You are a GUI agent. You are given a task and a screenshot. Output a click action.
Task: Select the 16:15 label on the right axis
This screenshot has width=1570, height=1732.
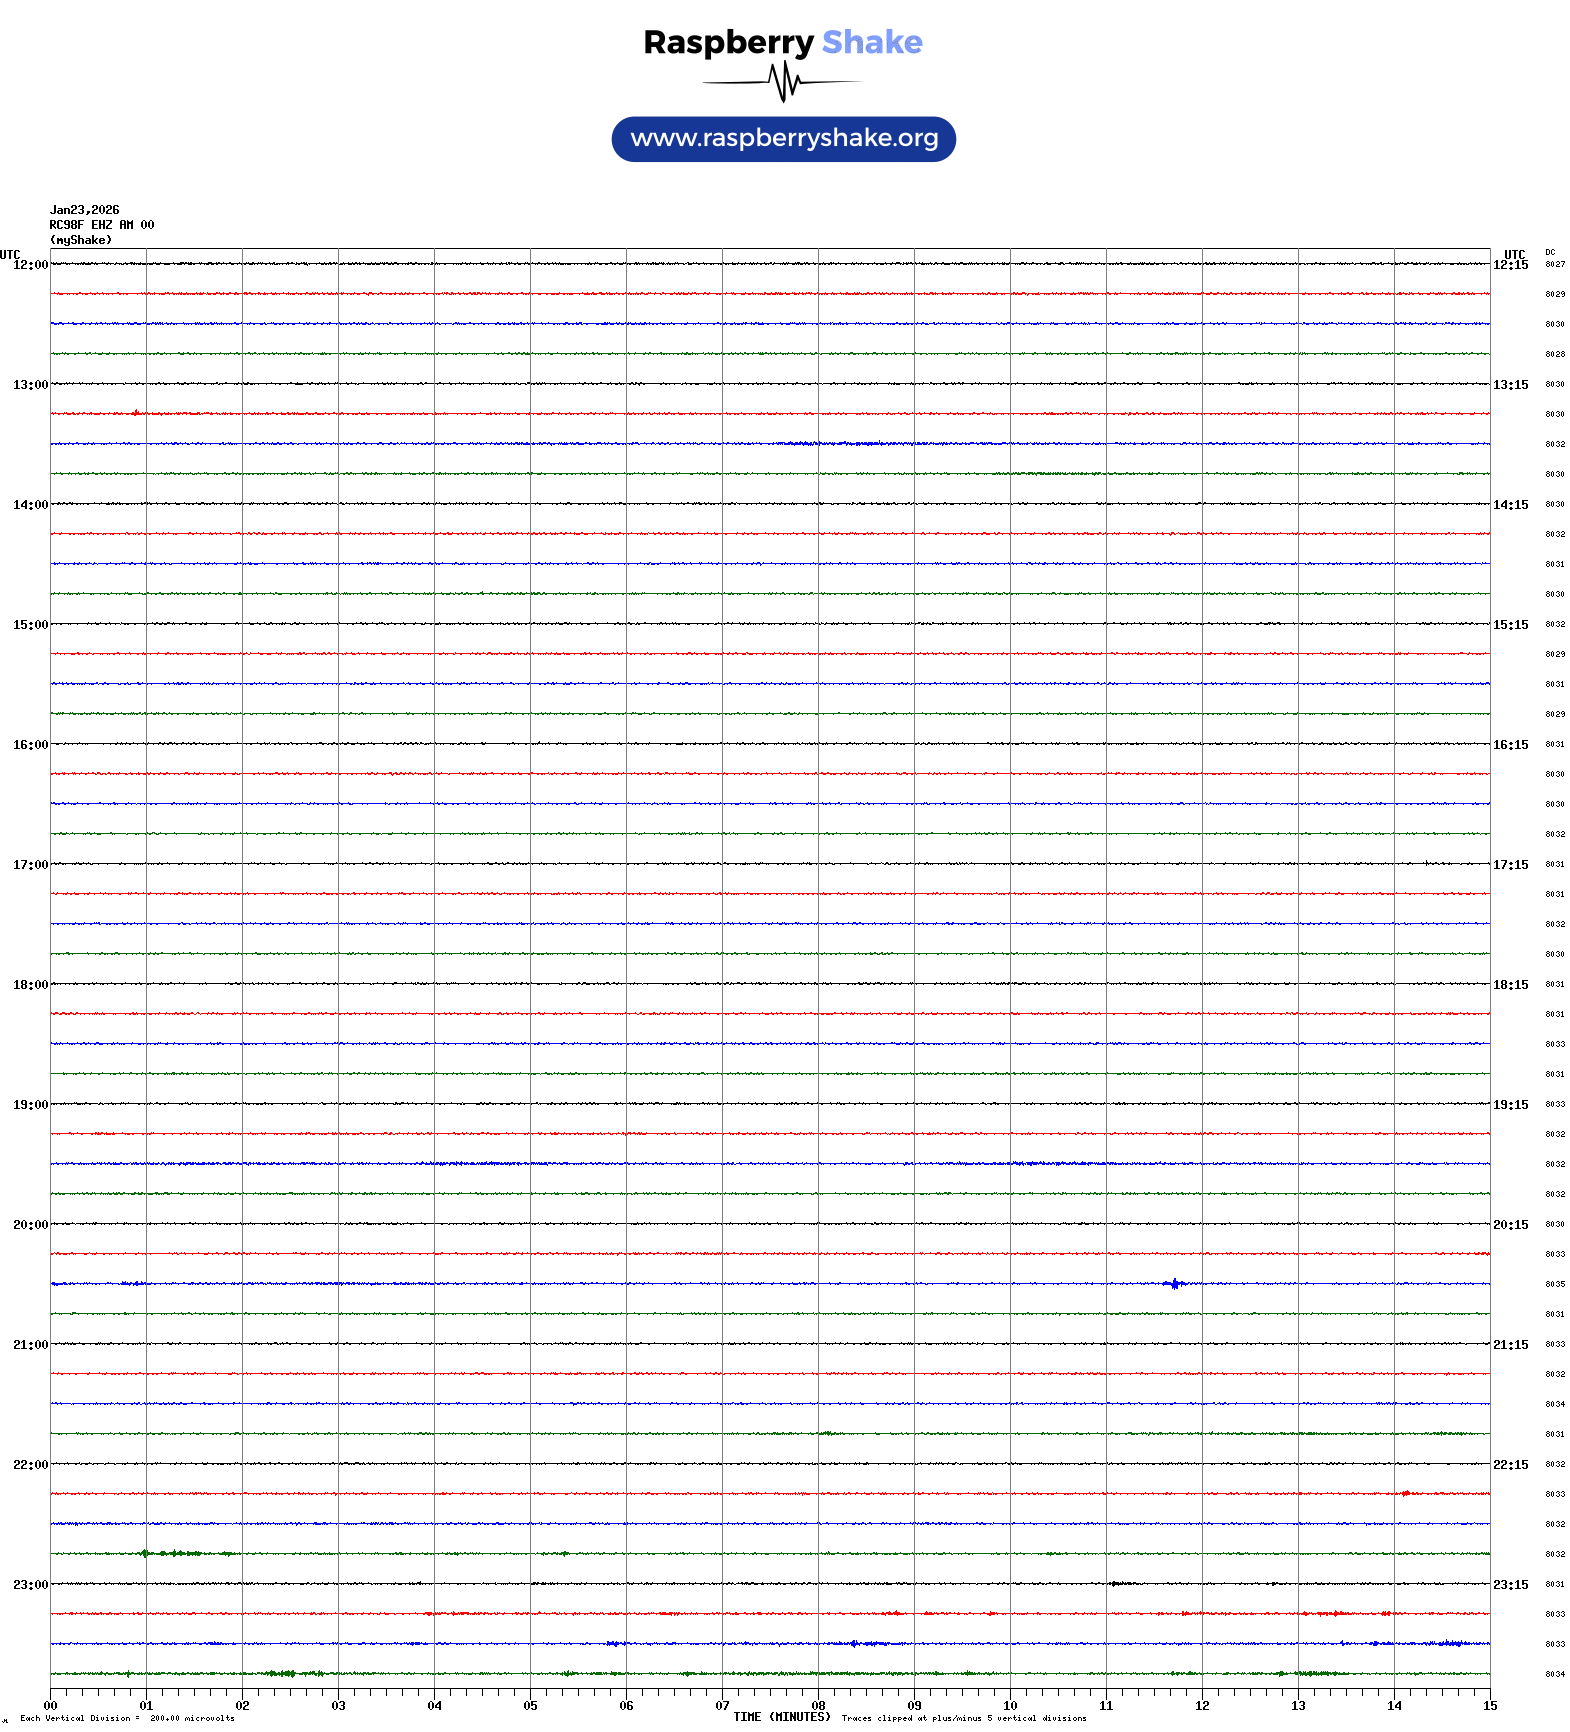point(1510,745)
